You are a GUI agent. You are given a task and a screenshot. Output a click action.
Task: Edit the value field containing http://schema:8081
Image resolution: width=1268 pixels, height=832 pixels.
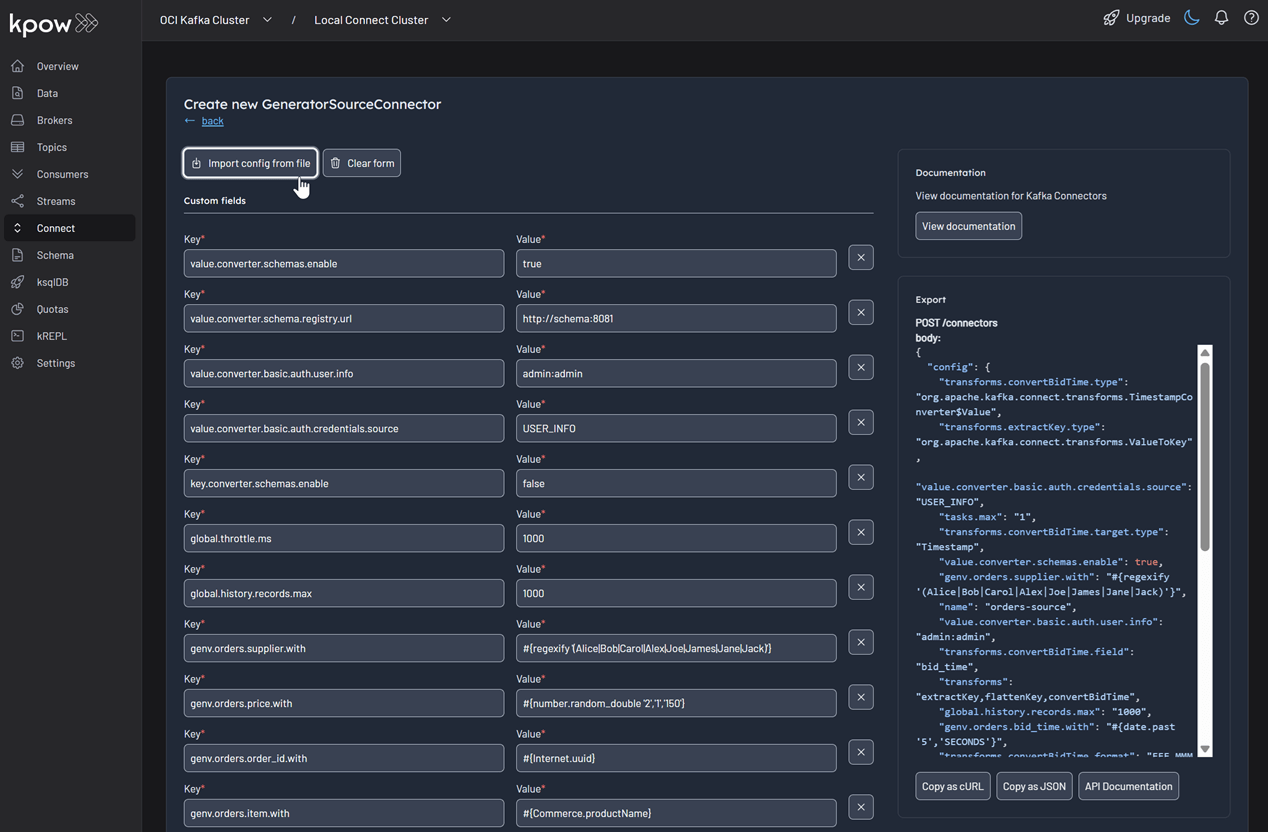[676, 318]
